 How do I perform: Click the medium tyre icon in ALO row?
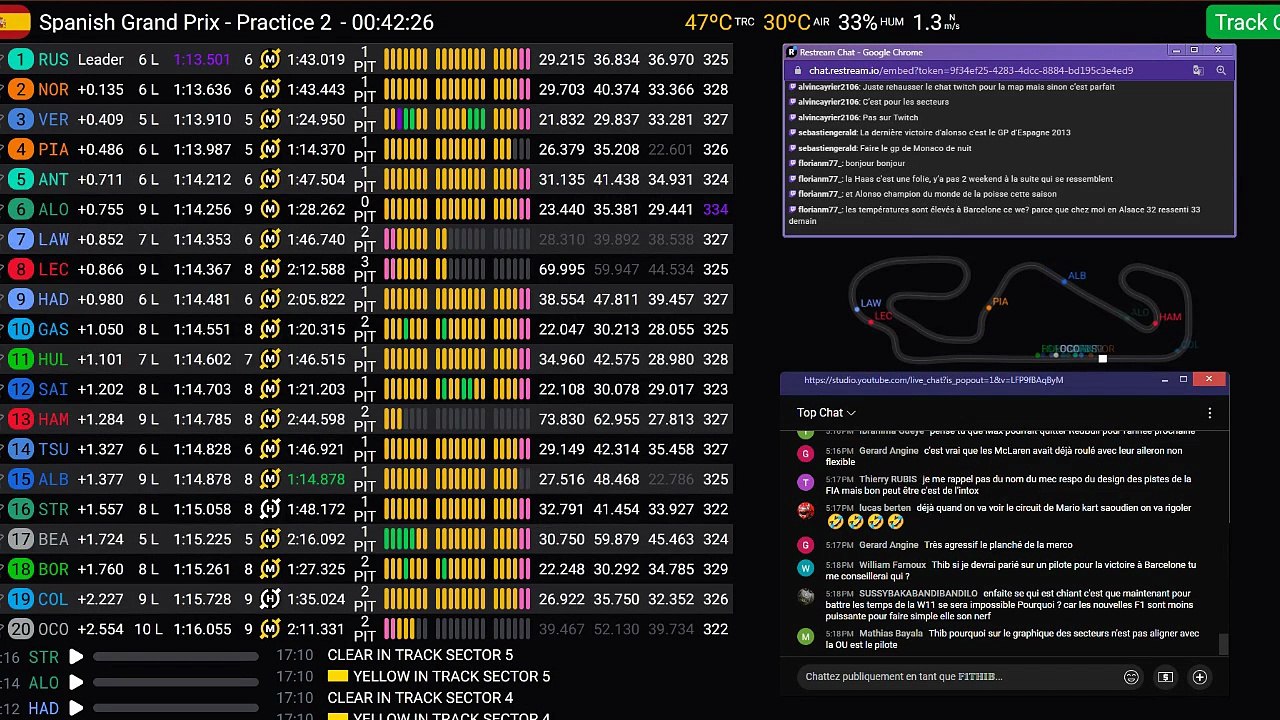pos(270,210)
